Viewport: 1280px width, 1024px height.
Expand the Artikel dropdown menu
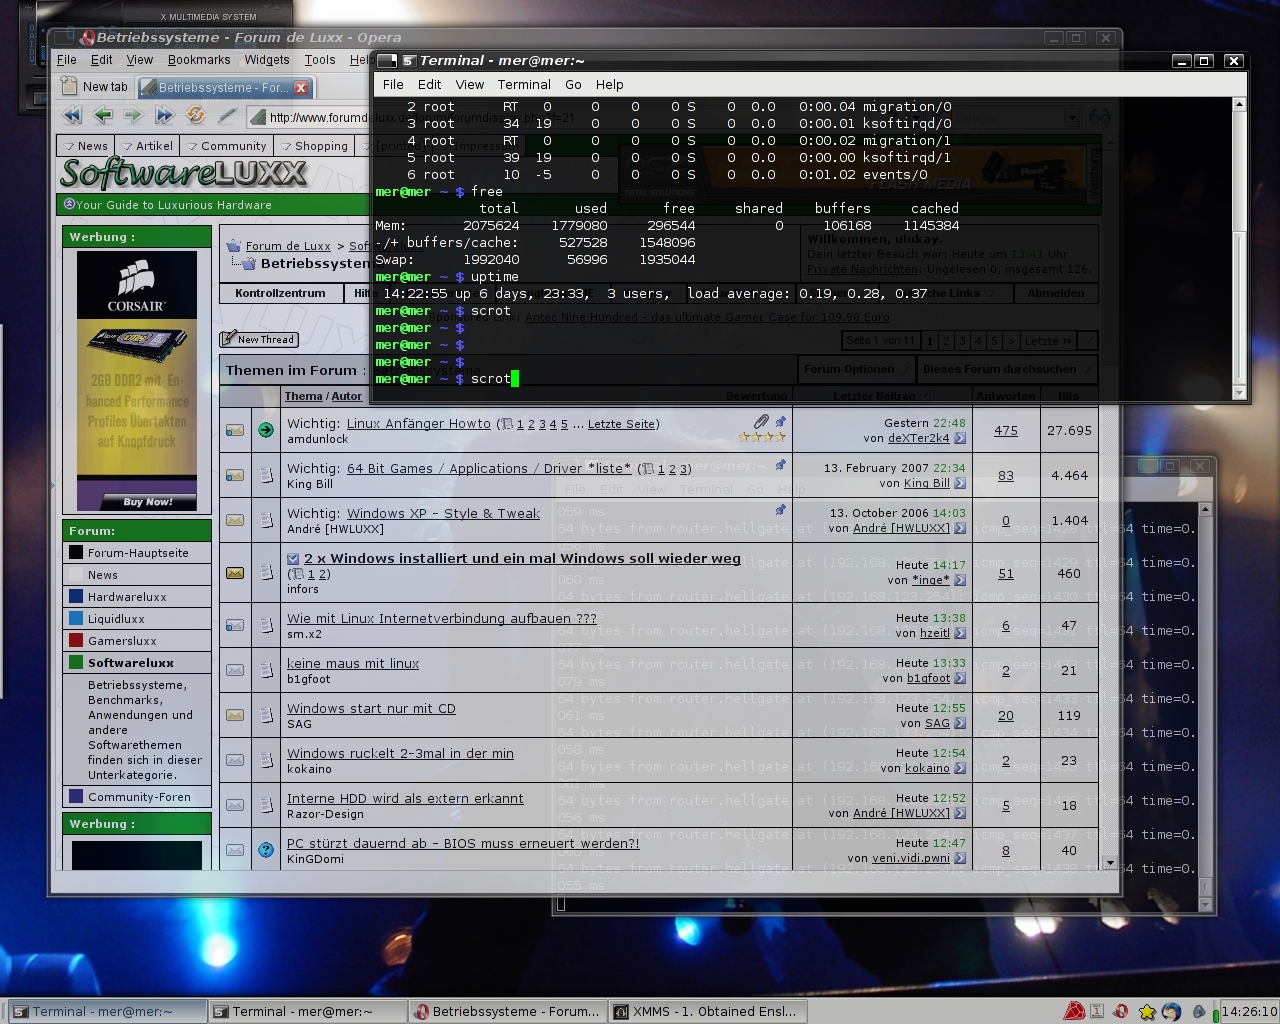147,146
